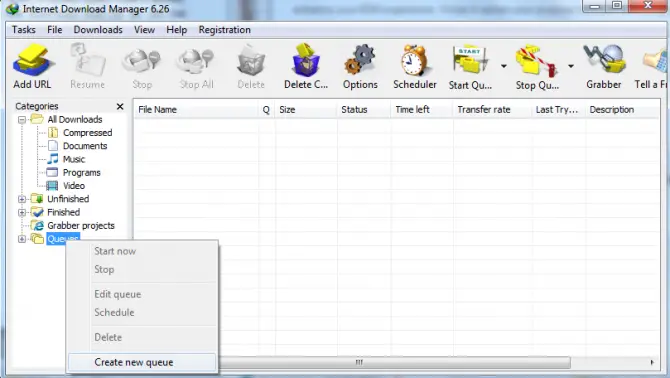Open the Registration menu

pos(224,30)
